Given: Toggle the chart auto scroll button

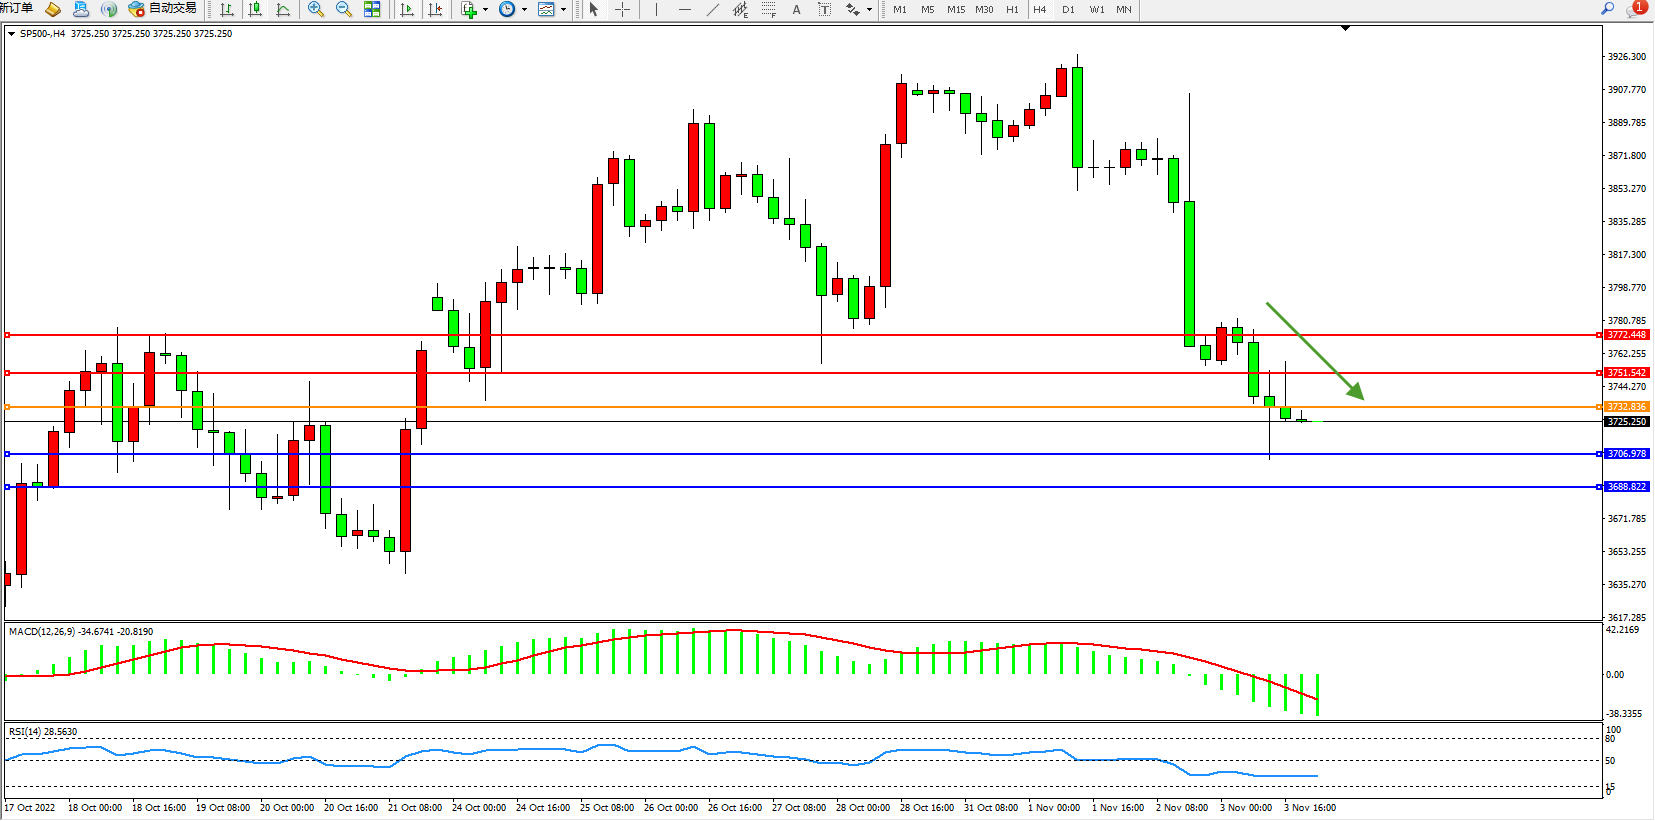Looking at the screenshot, I should [x=407, y=9].
